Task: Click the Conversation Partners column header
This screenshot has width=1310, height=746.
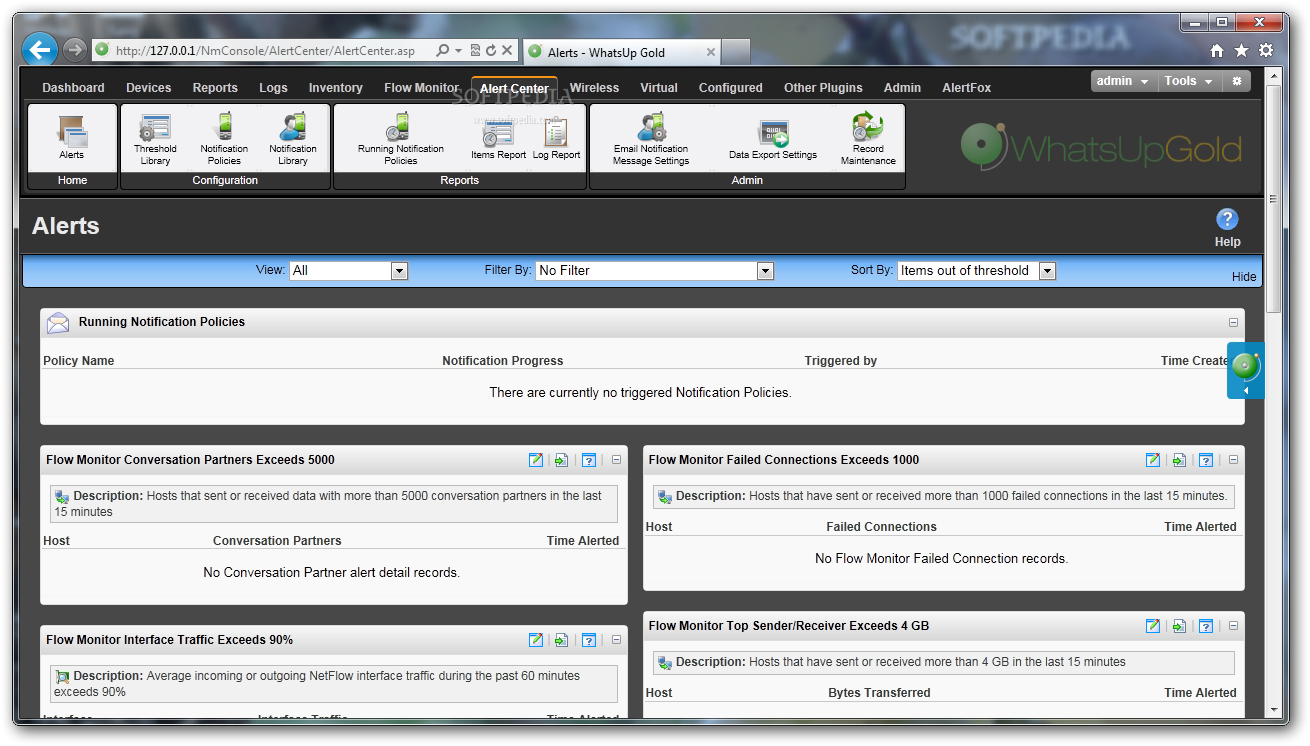Action: pos(277,541)
